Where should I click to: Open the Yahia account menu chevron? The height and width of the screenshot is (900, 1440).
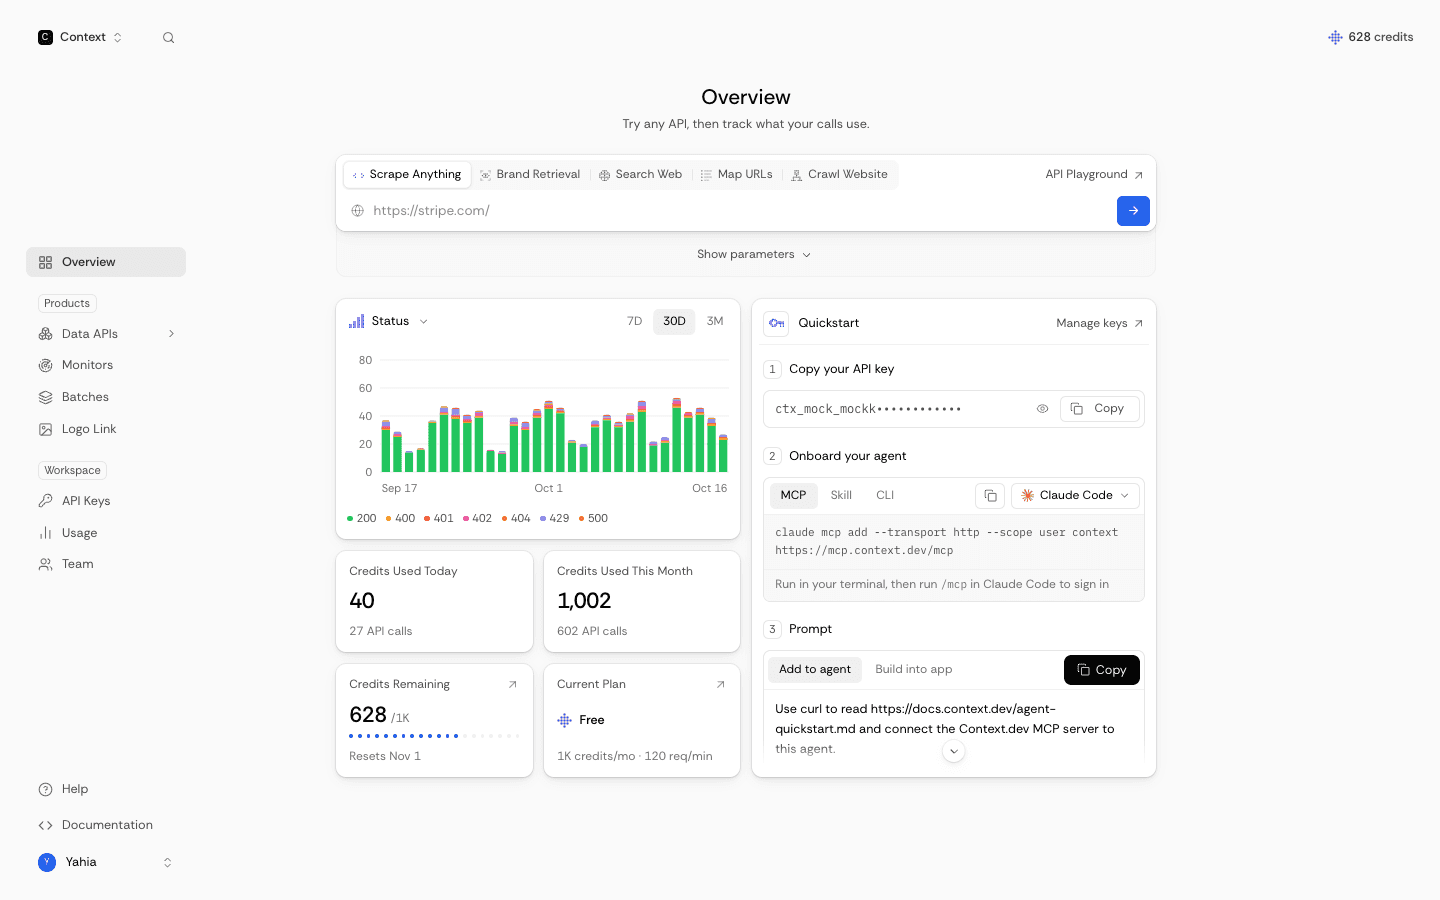tap(167, 862)
